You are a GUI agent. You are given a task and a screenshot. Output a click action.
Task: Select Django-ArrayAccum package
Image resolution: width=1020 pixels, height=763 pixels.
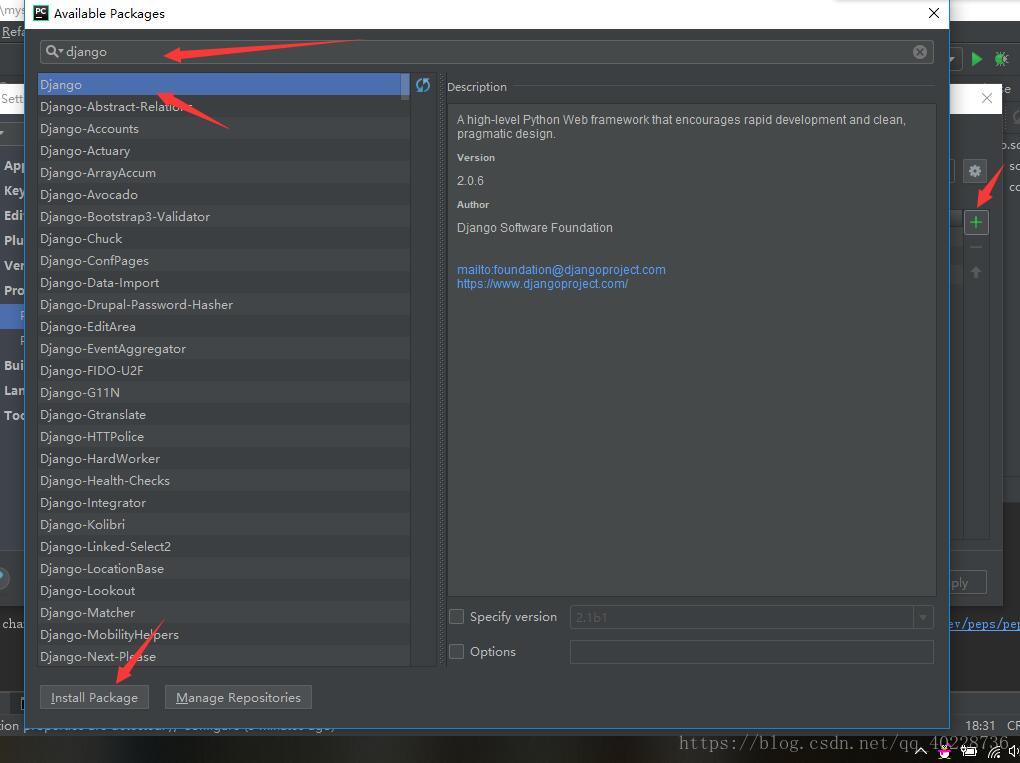point(224,173)
